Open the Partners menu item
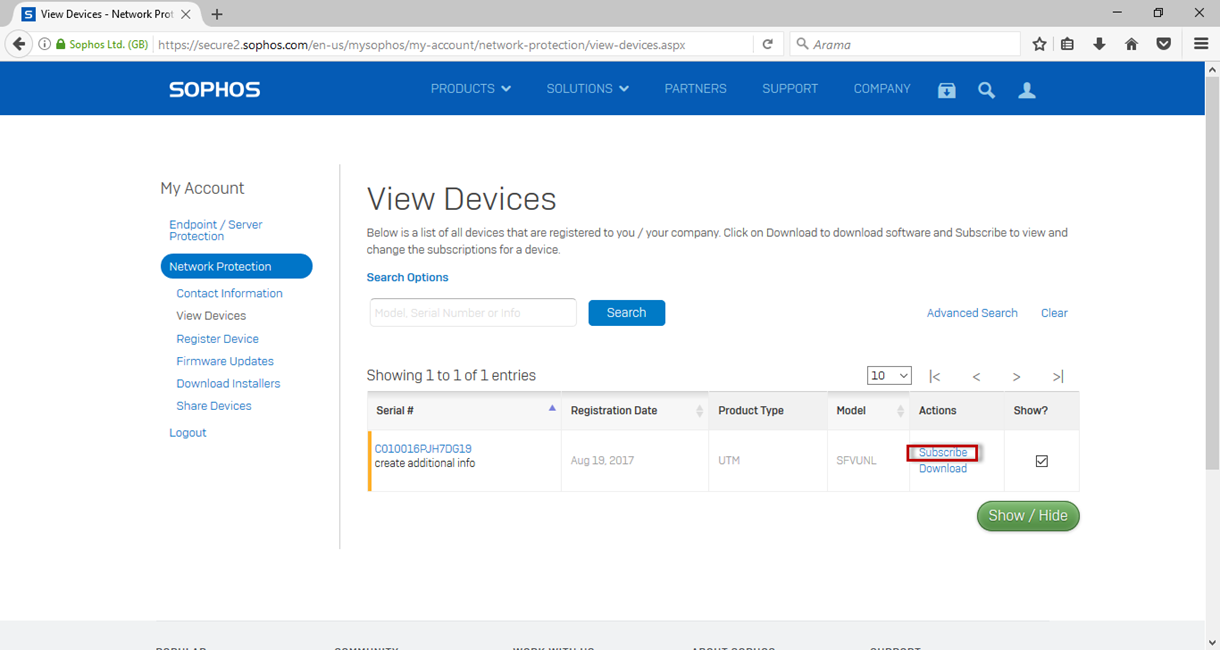 [695, 89]
